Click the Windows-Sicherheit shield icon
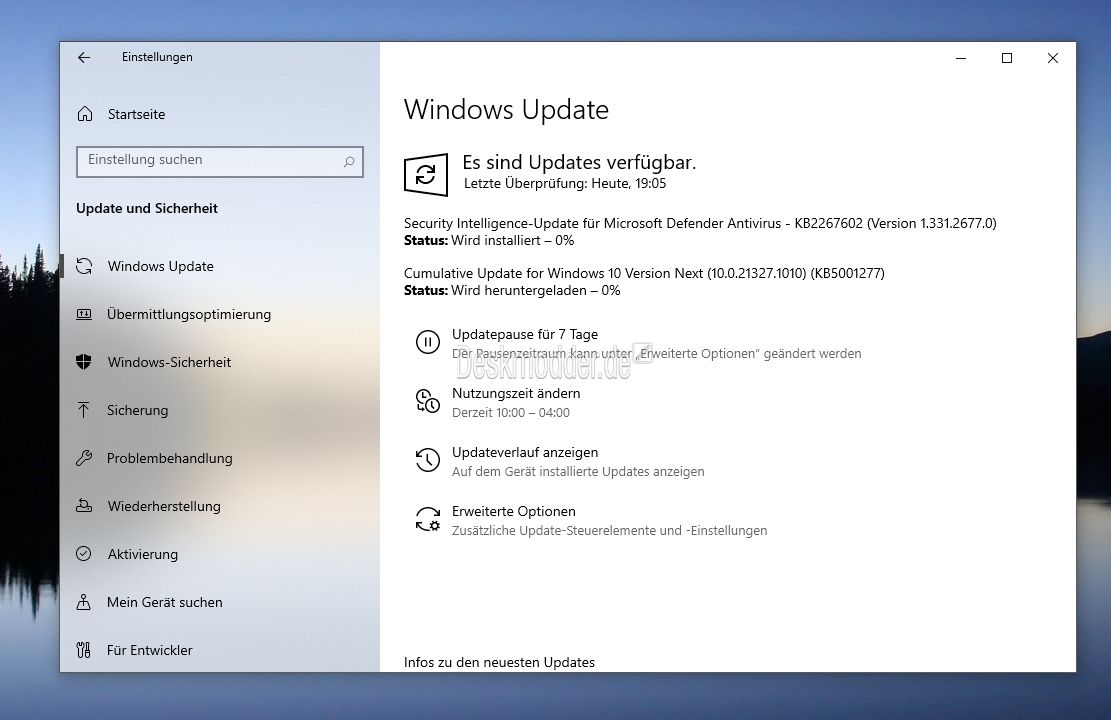Image resolution: width=1111 pixels, height=720 pixels. click(85, 362)
